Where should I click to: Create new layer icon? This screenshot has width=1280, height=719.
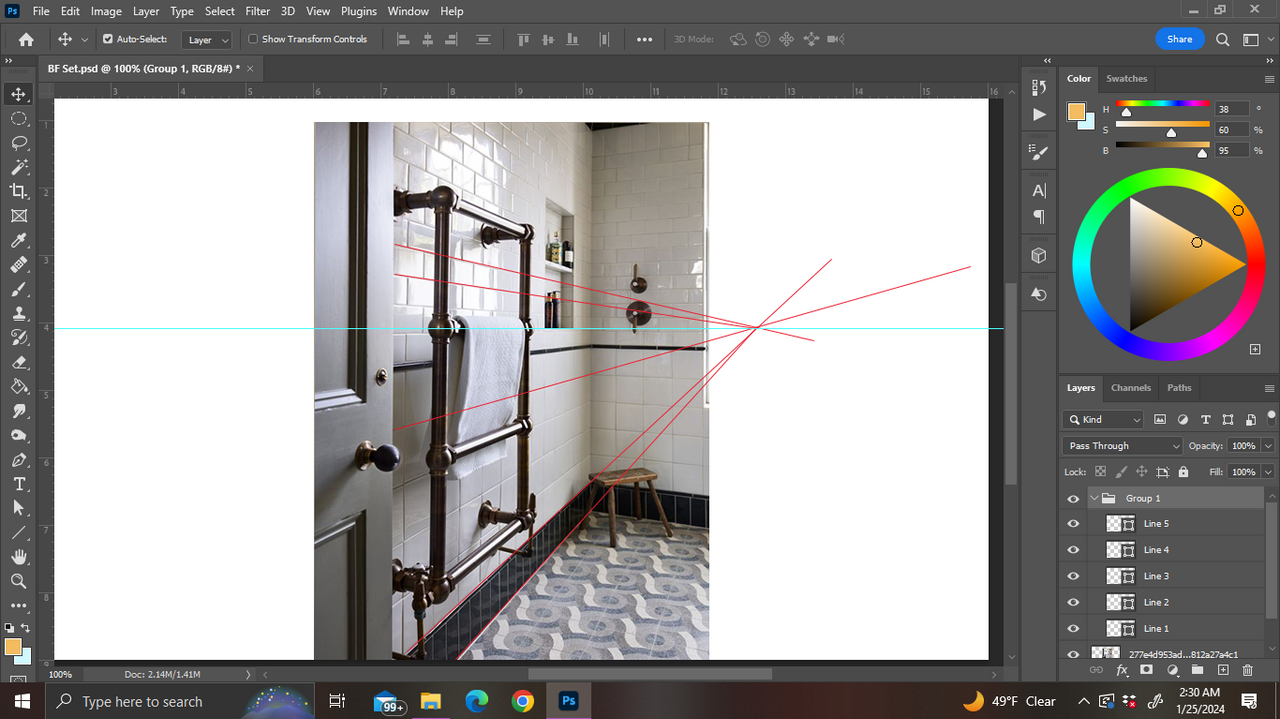point(1222,669)
